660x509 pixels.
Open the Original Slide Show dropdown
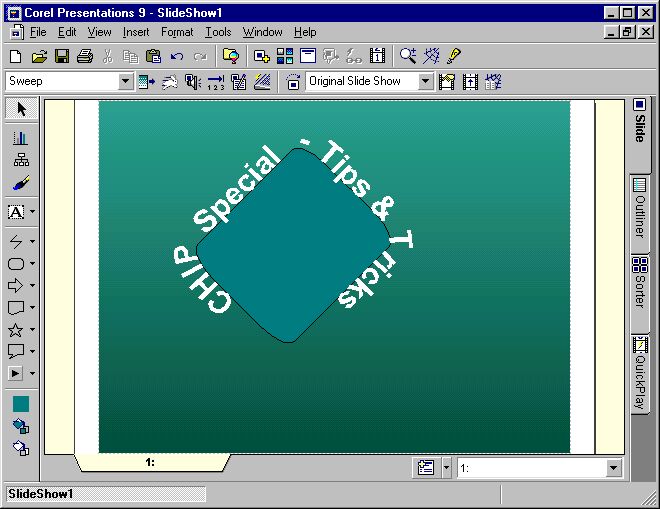[426, 81]
